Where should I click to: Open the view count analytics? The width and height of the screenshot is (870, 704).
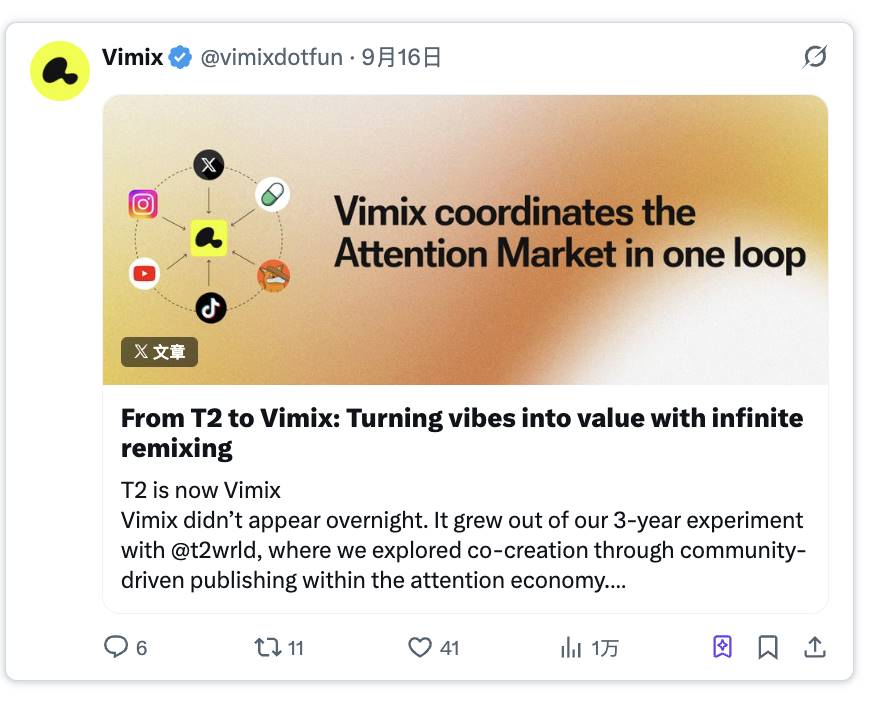click(571, 648)
